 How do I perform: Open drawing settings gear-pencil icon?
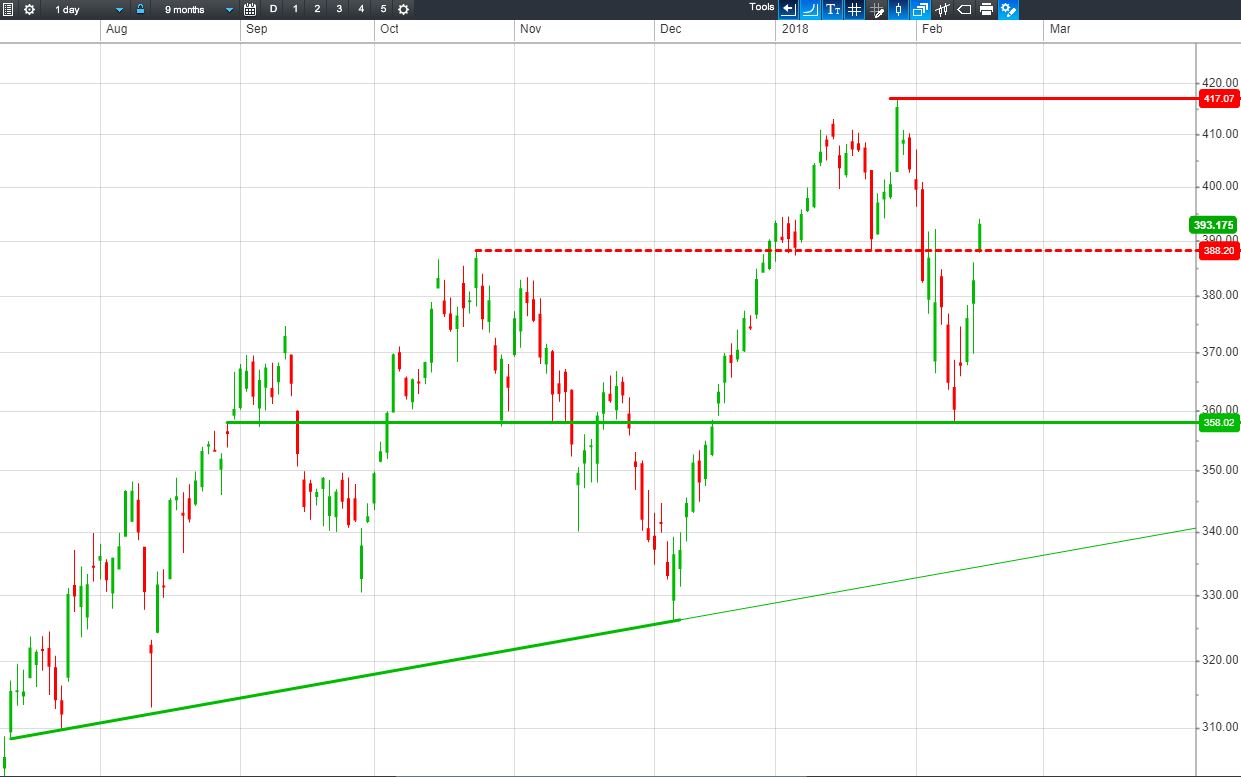coord(1008,9)
